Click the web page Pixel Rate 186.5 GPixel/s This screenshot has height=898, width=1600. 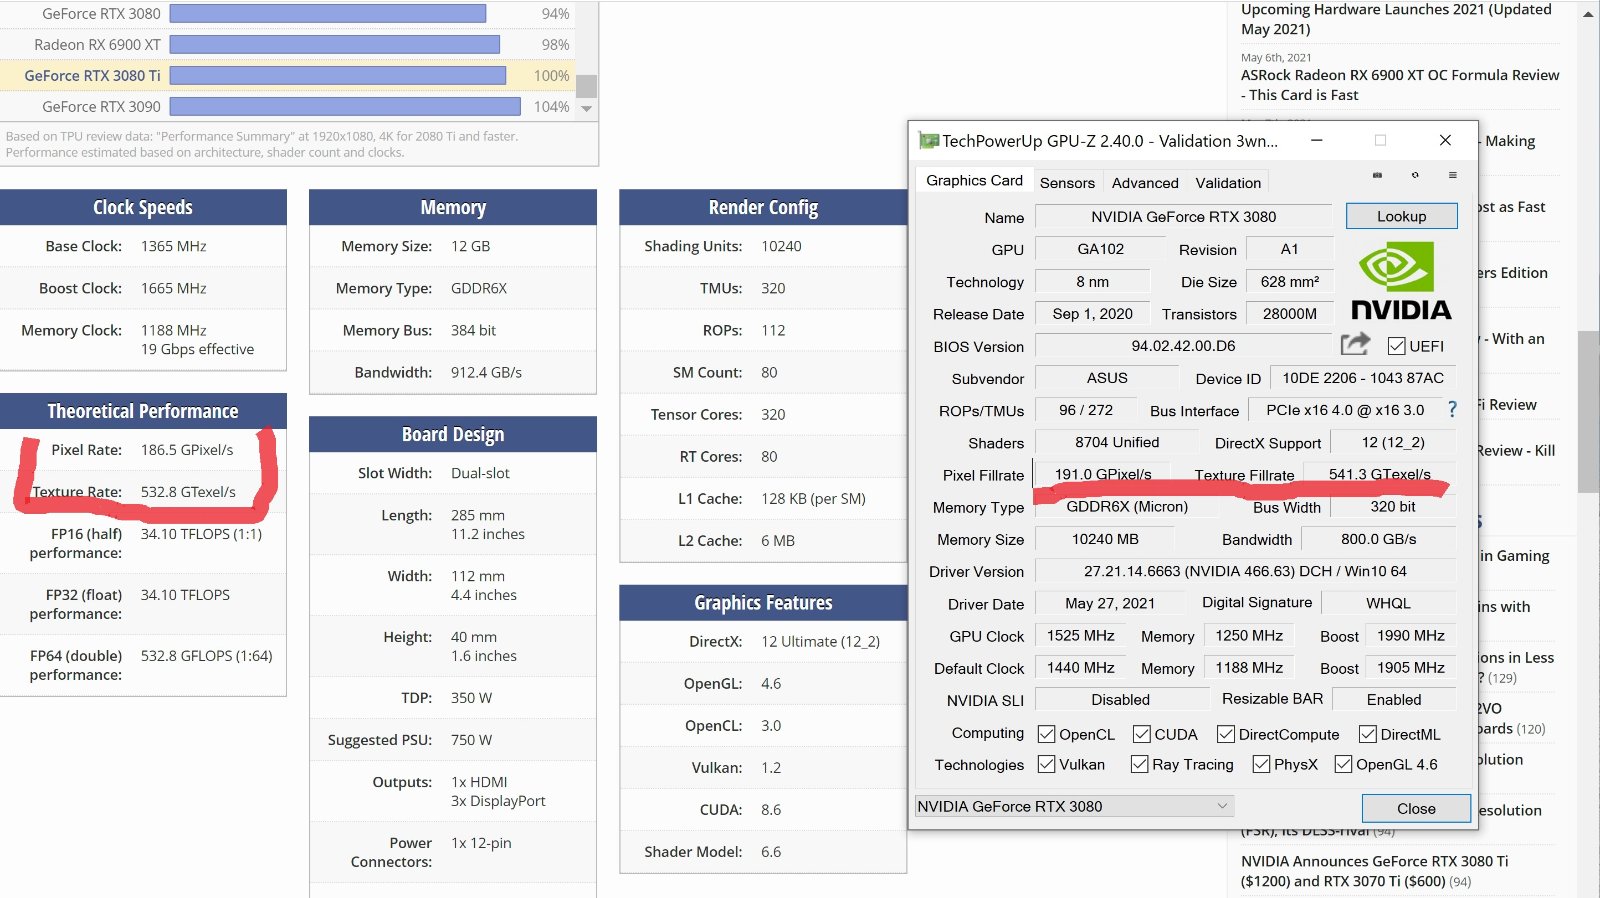[x=187, y=450]
